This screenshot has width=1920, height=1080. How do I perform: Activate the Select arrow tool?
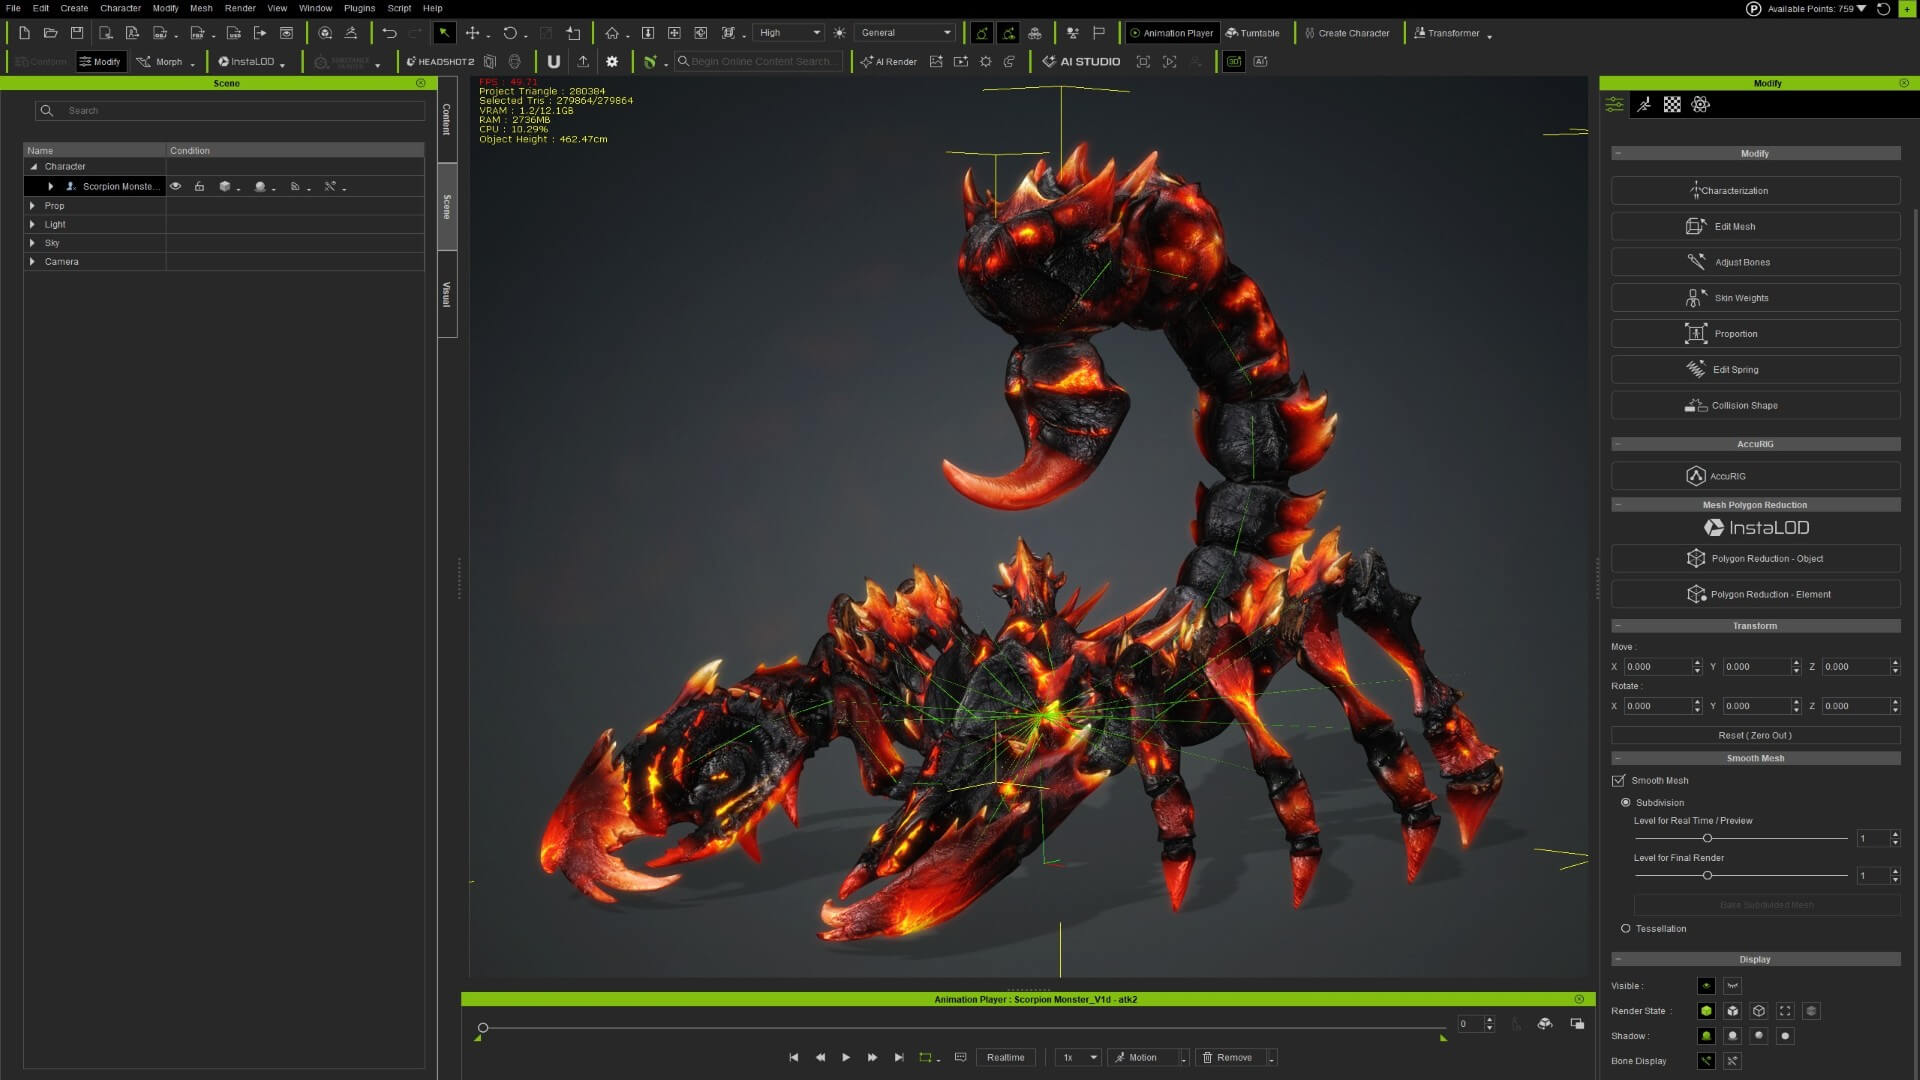(444, 33)
